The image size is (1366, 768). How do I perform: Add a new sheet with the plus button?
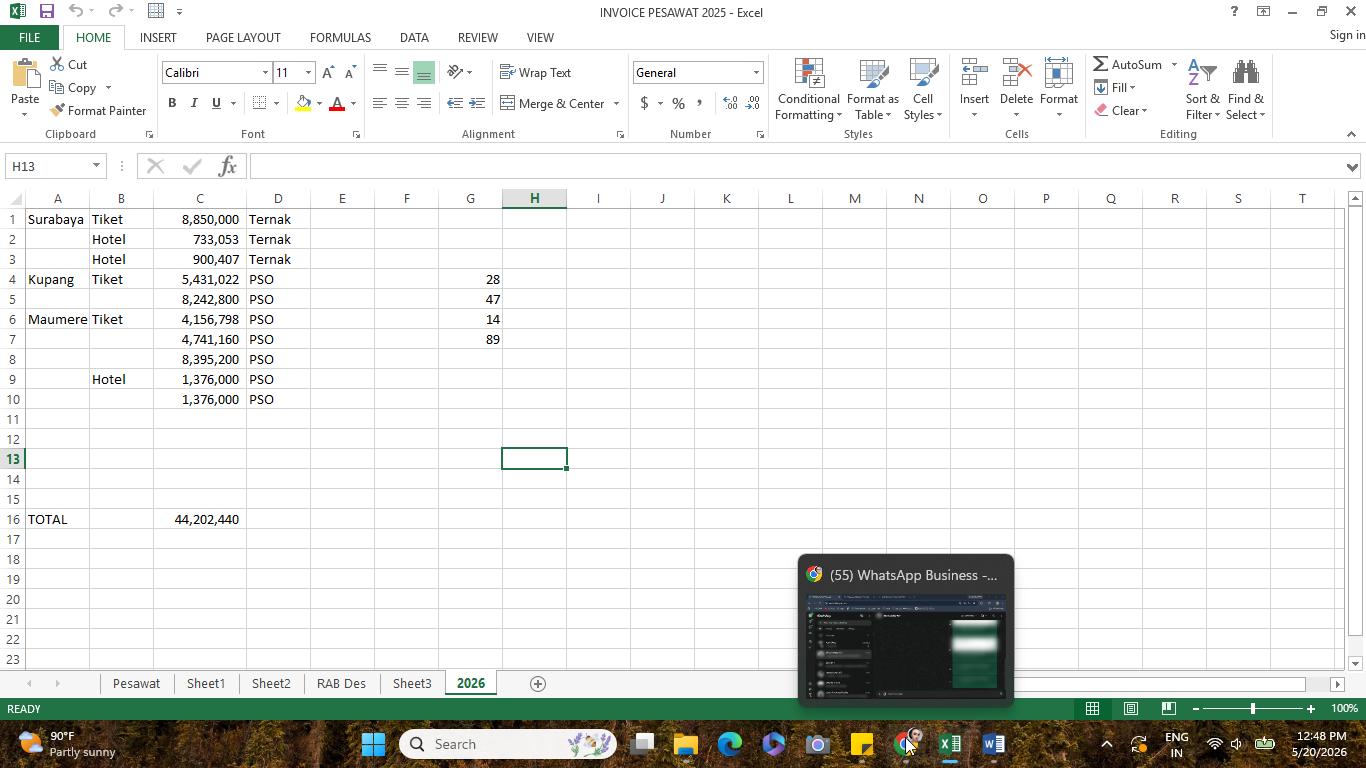tap(537, 683)
